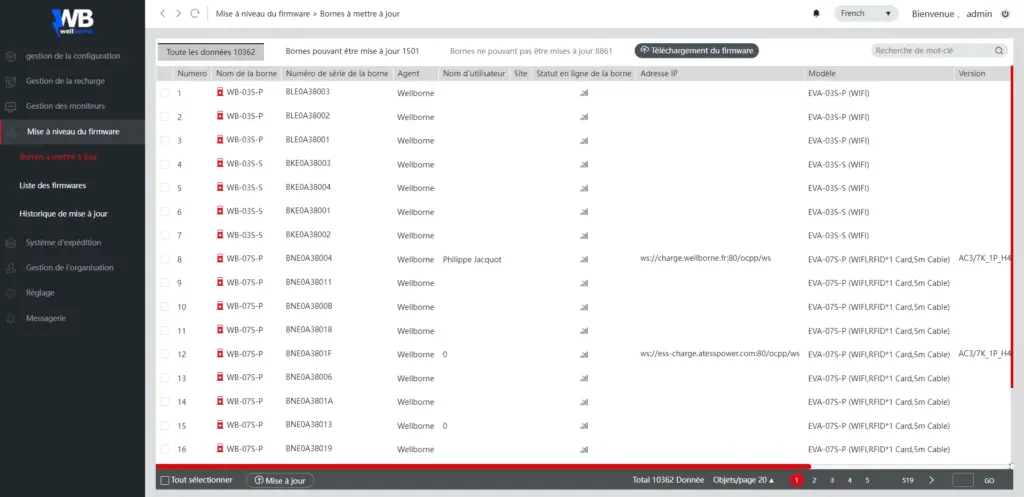
Task: Click the back navigation arrow
Action: point(163,14)
